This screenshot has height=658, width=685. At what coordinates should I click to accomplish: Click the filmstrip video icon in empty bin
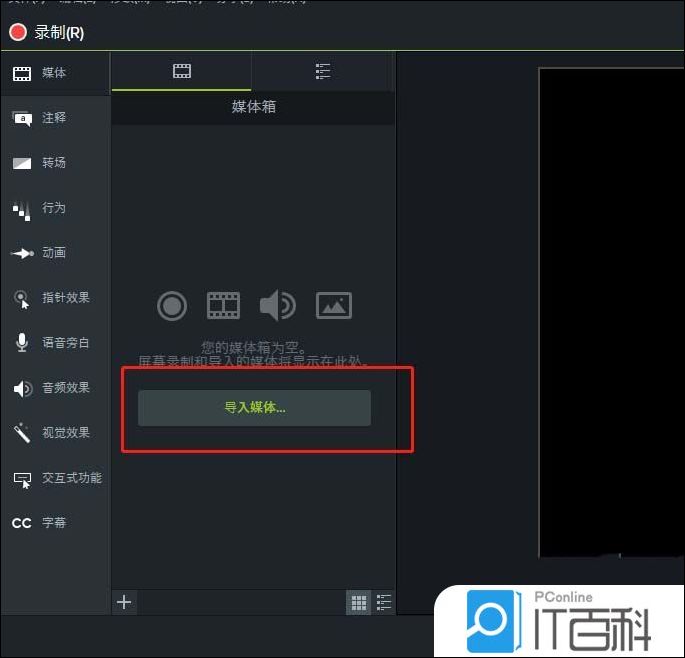(x=223, y=306)
